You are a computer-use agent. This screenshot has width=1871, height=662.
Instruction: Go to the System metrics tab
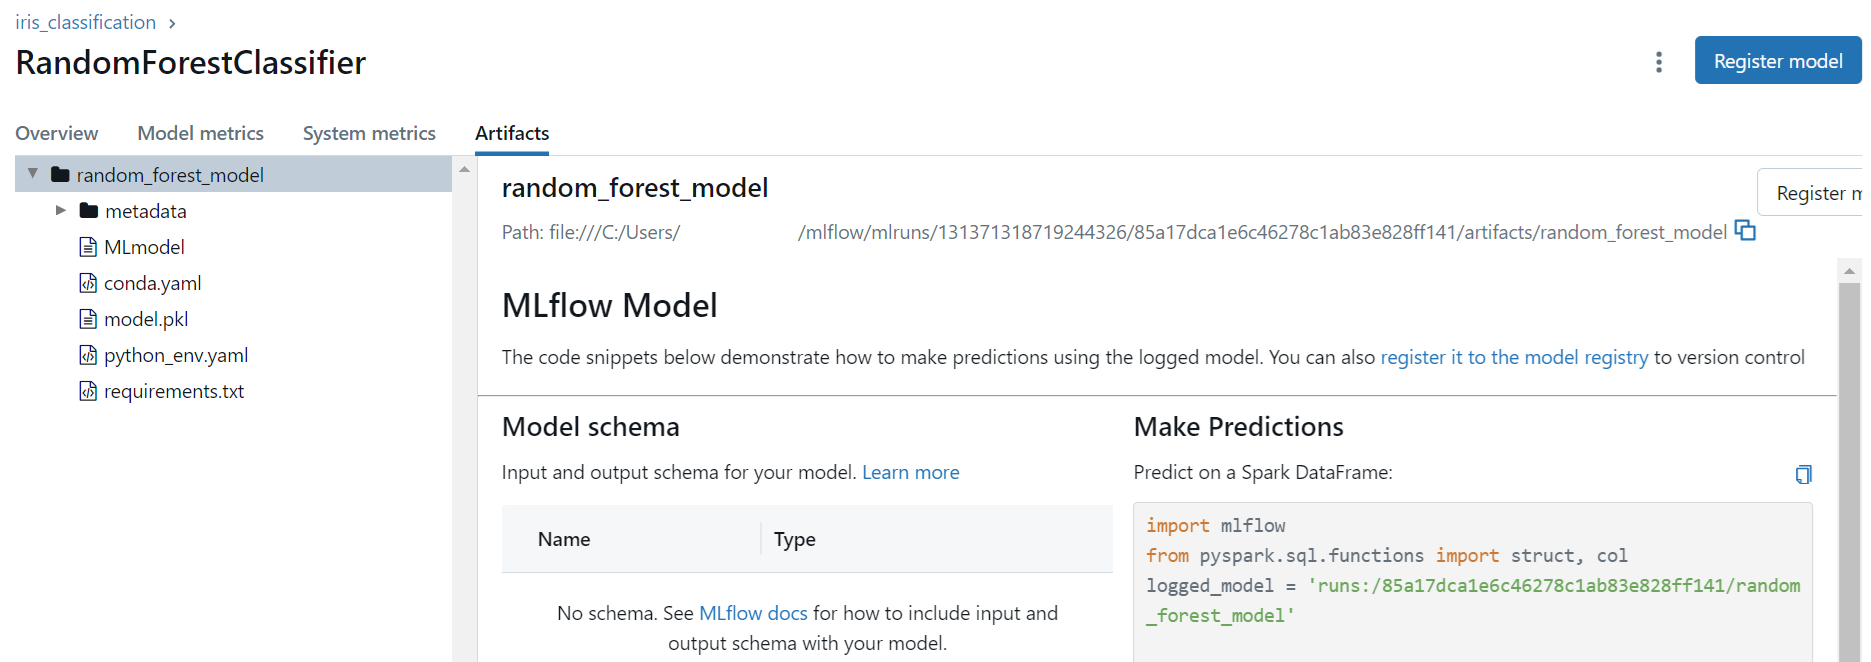[x=369, y=133]
